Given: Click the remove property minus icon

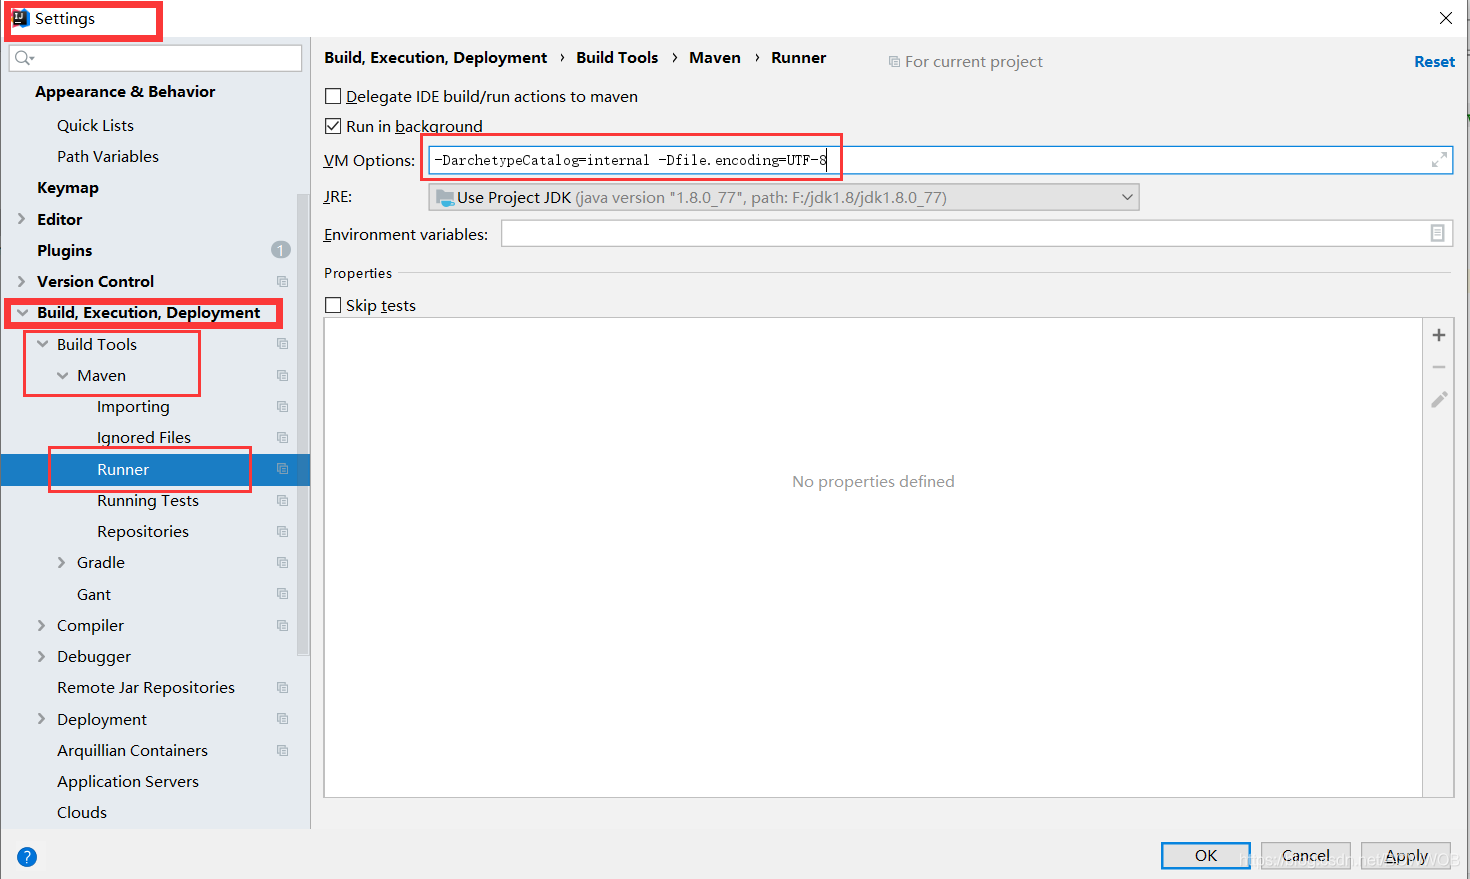Looking at the screenshot, I should (1439, 367).
